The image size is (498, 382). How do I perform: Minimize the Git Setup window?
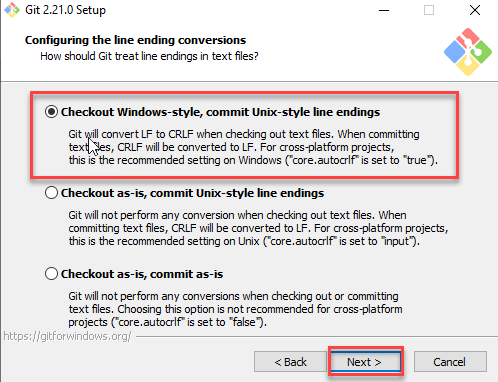pos(384,10)
